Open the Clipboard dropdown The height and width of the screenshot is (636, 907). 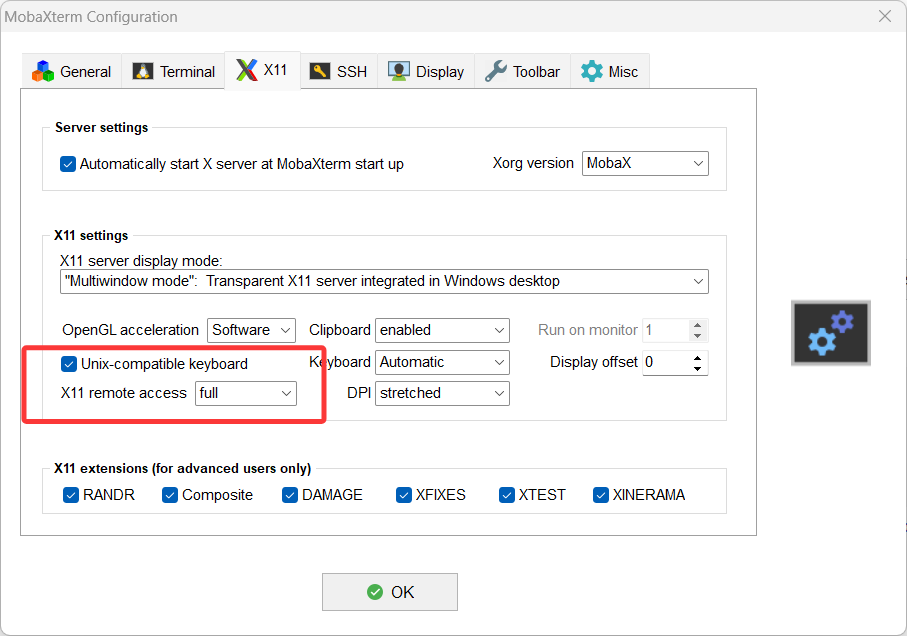[x=442, y=330]
